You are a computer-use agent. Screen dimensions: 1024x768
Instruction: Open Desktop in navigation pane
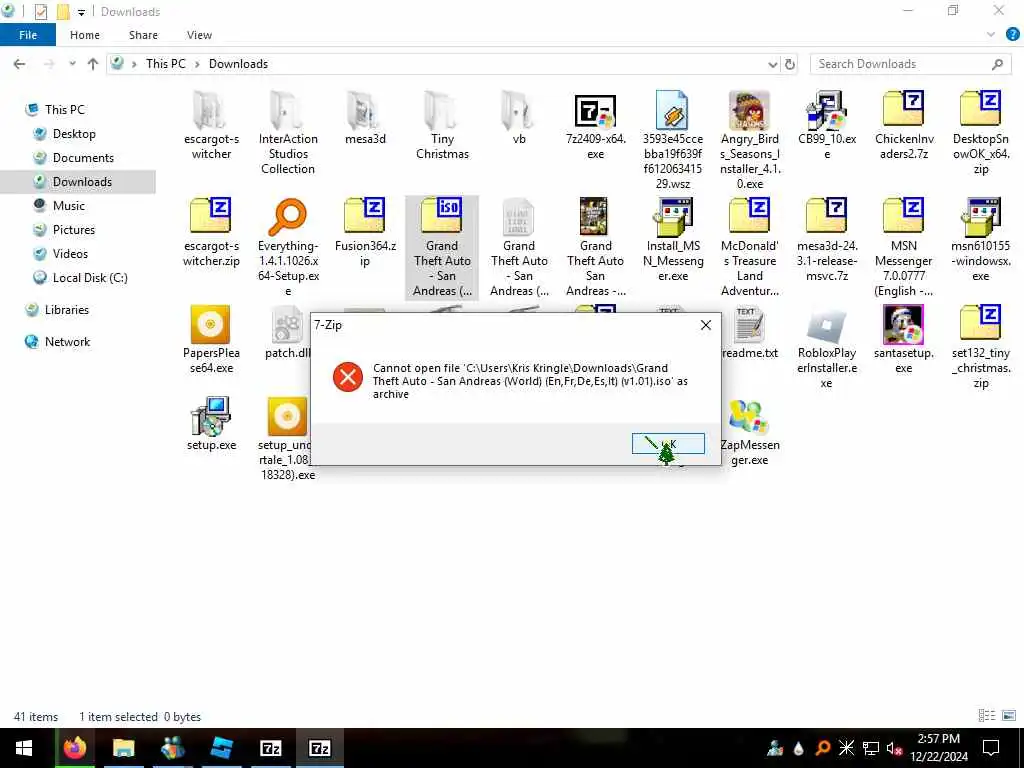pyautogui.click(x=74, y=134)
